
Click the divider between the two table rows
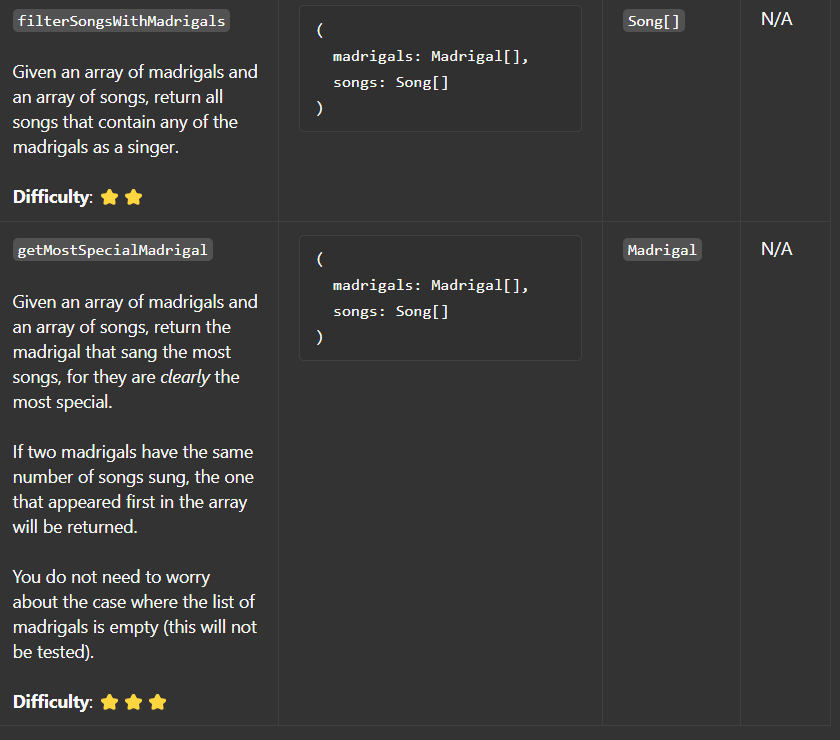click(x=420, y=218)
